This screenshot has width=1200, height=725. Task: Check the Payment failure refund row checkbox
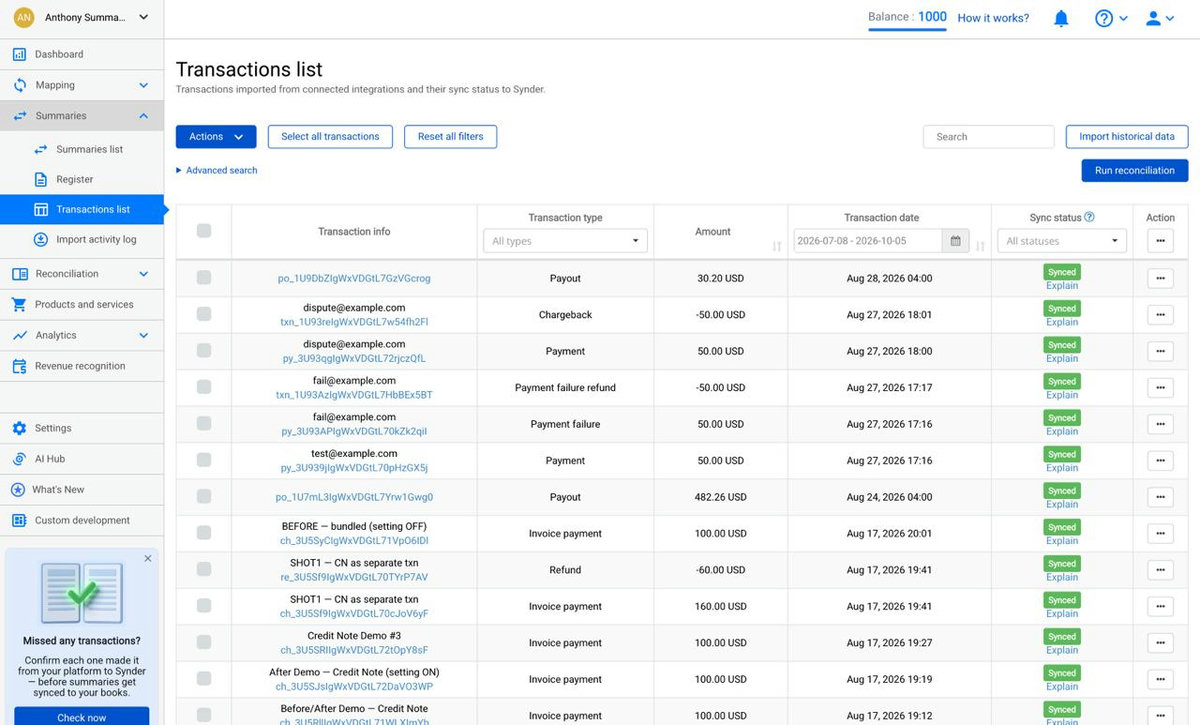coord(204,387)
